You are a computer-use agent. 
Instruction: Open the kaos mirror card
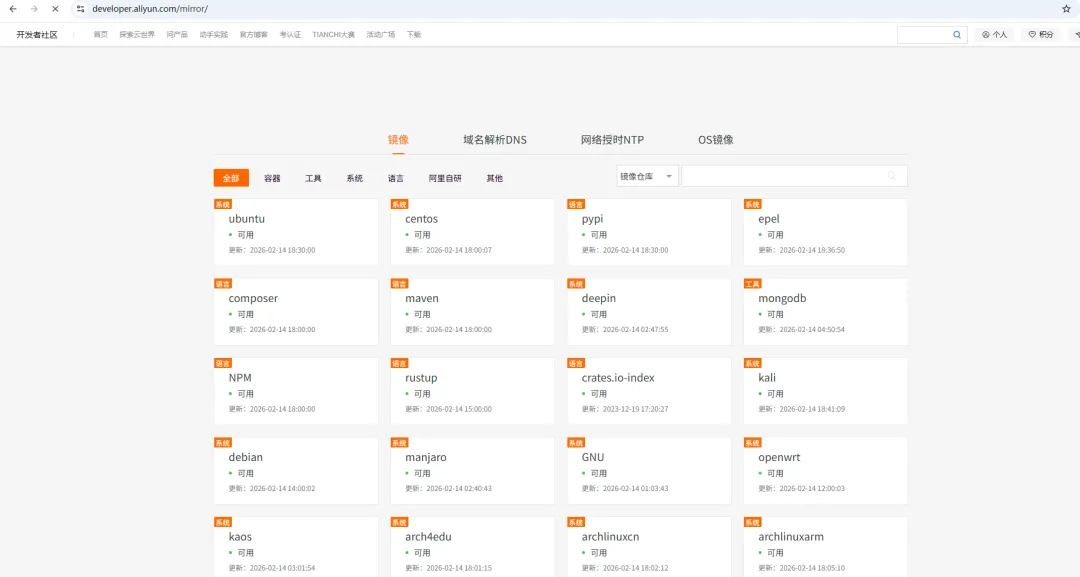click(295, 547)
